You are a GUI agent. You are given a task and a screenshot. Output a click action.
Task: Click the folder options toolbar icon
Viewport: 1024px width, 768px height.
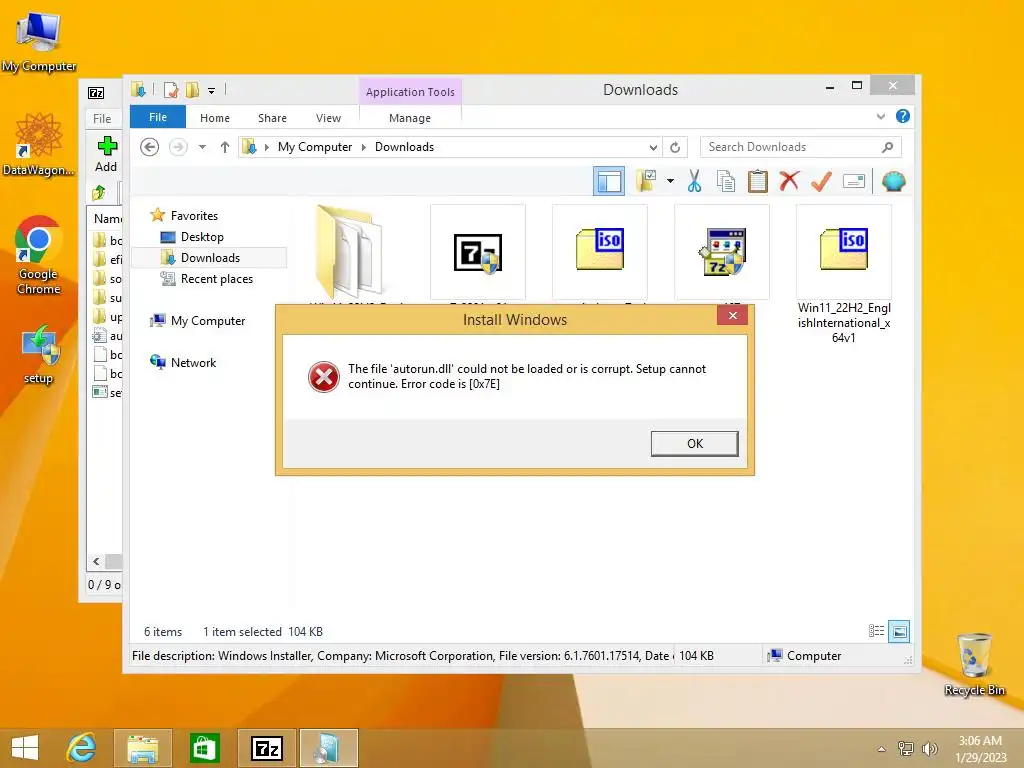click(647, 181)
